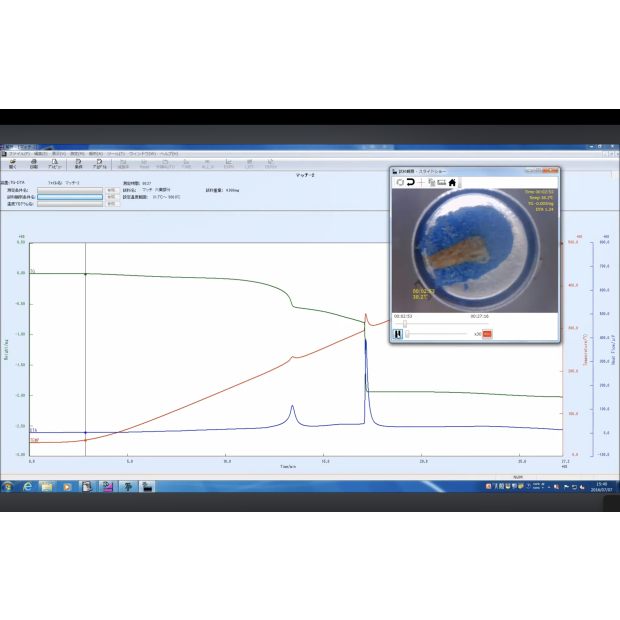Click the red crosshair icon in slideshow toolbar
Viewport: 620px width, 620px height.
coord(421,183)
